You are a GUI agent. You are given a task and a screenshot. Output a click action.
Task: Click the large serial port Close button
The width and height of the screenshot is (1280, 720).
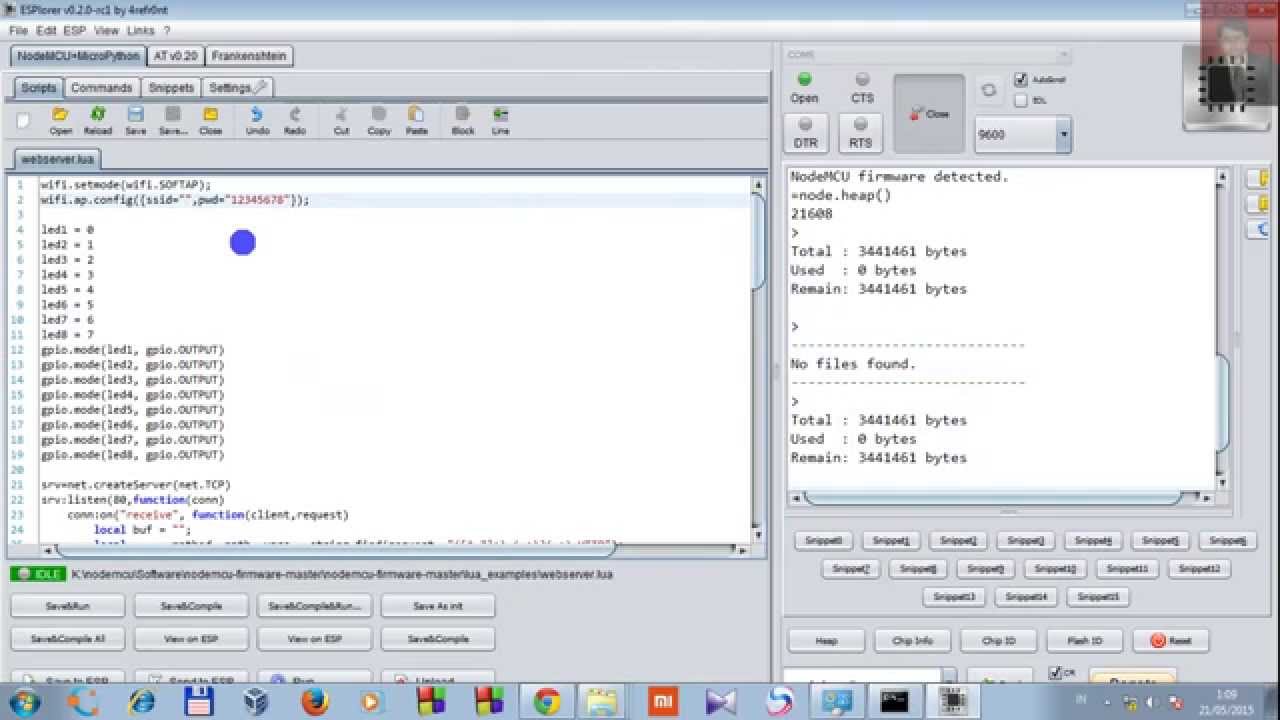(x=929, y=113)
